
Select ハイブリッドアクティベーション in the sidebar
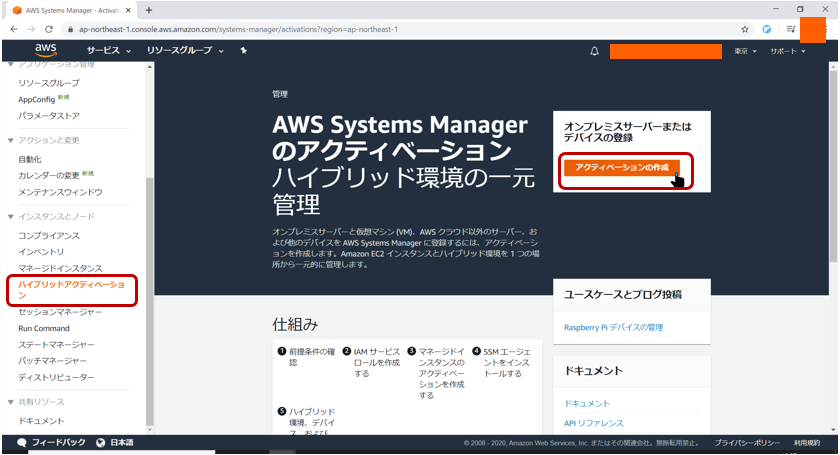(x=71, y=290)
